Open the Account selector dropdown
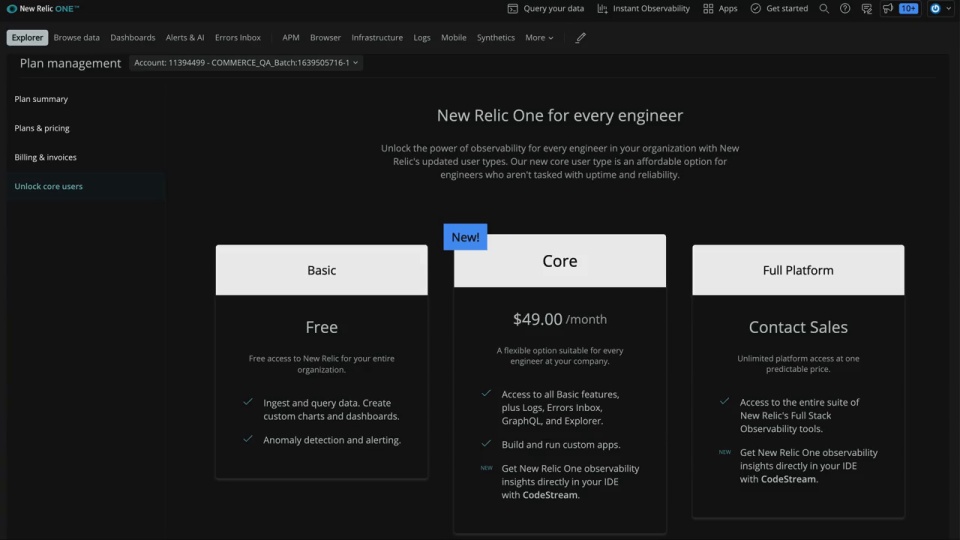The width and height of the screenshot is (960, 540). [x=246, y=62]
